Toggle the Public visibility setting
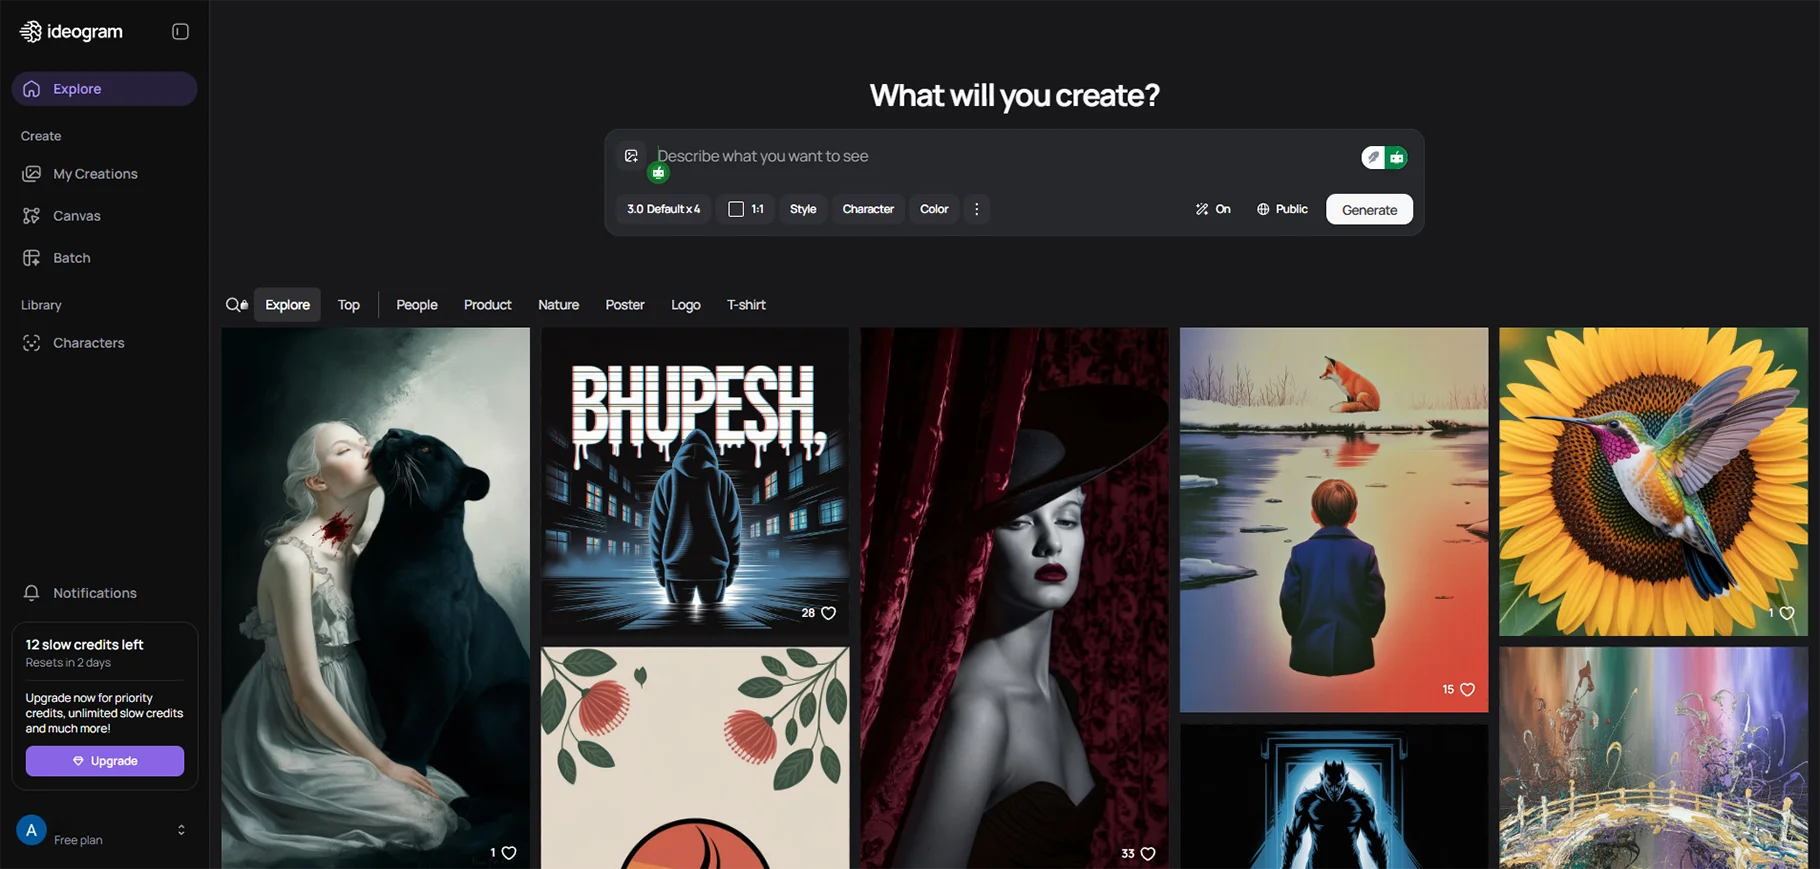This screenshot has height=869, width=1820. coord(1282,209)
